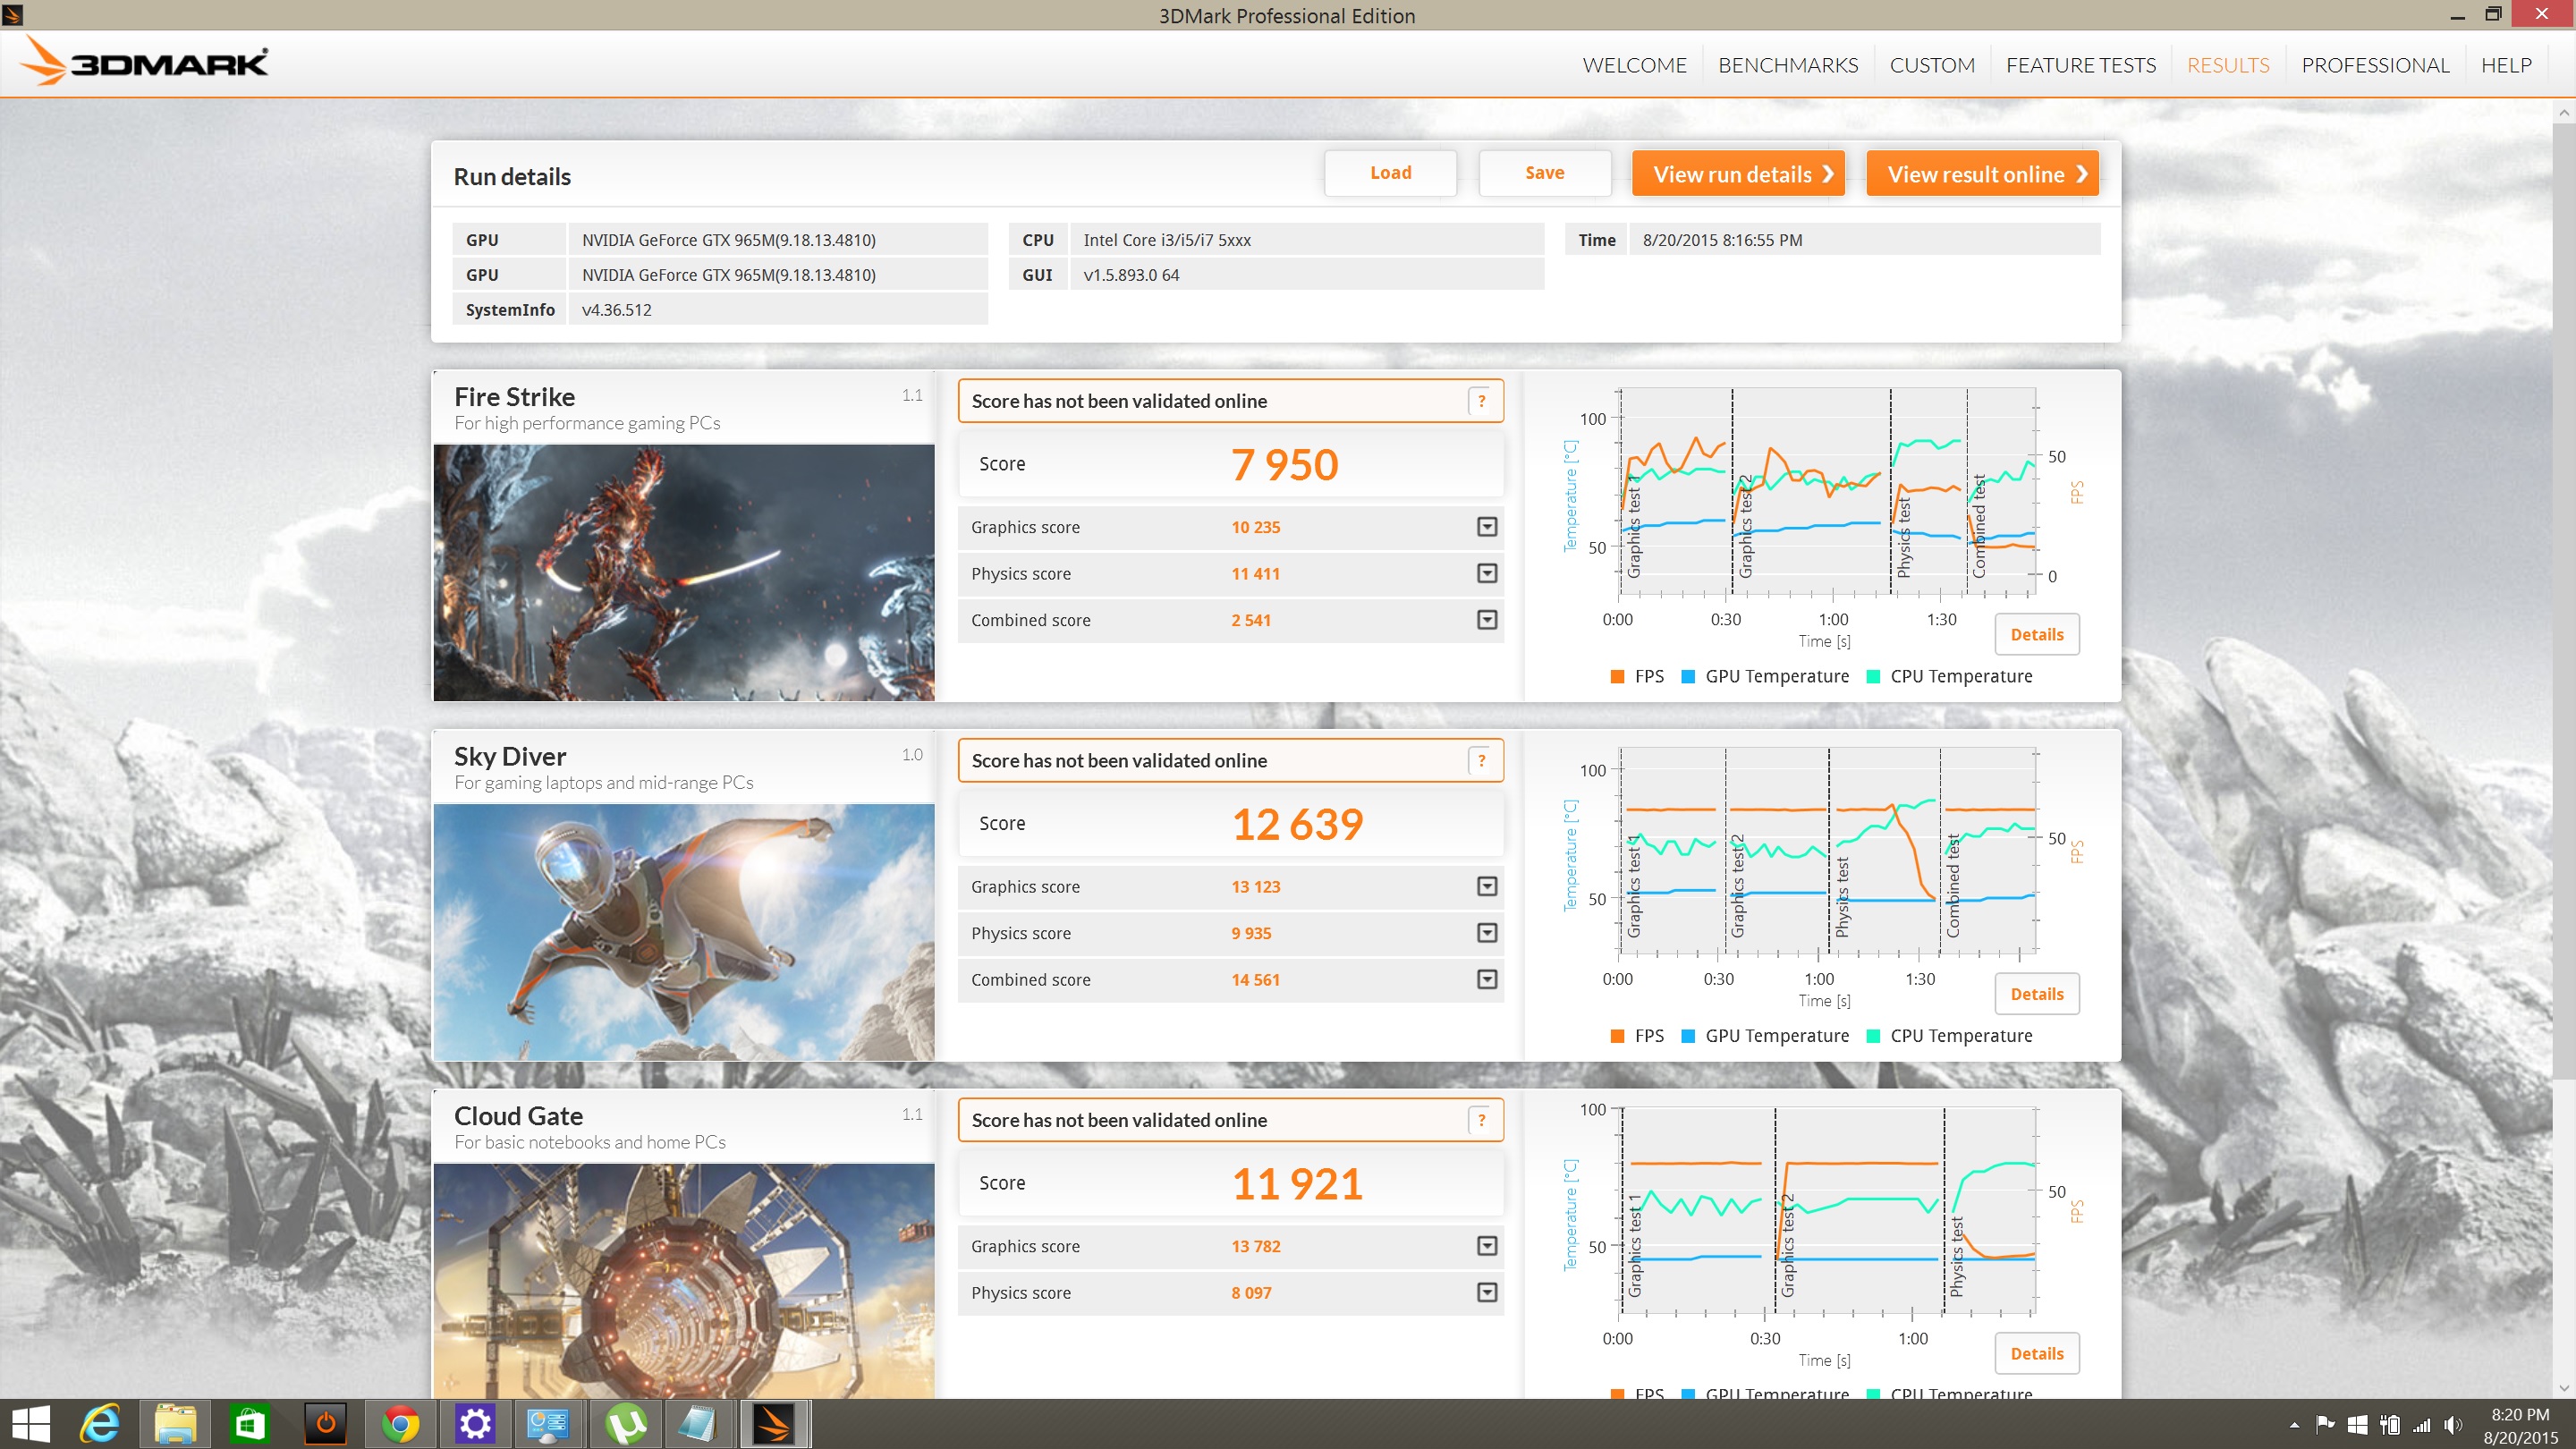This screenshot has height=1449, width=2576.
Task: Open File Explorer from taskbar
Action: 175,1424
